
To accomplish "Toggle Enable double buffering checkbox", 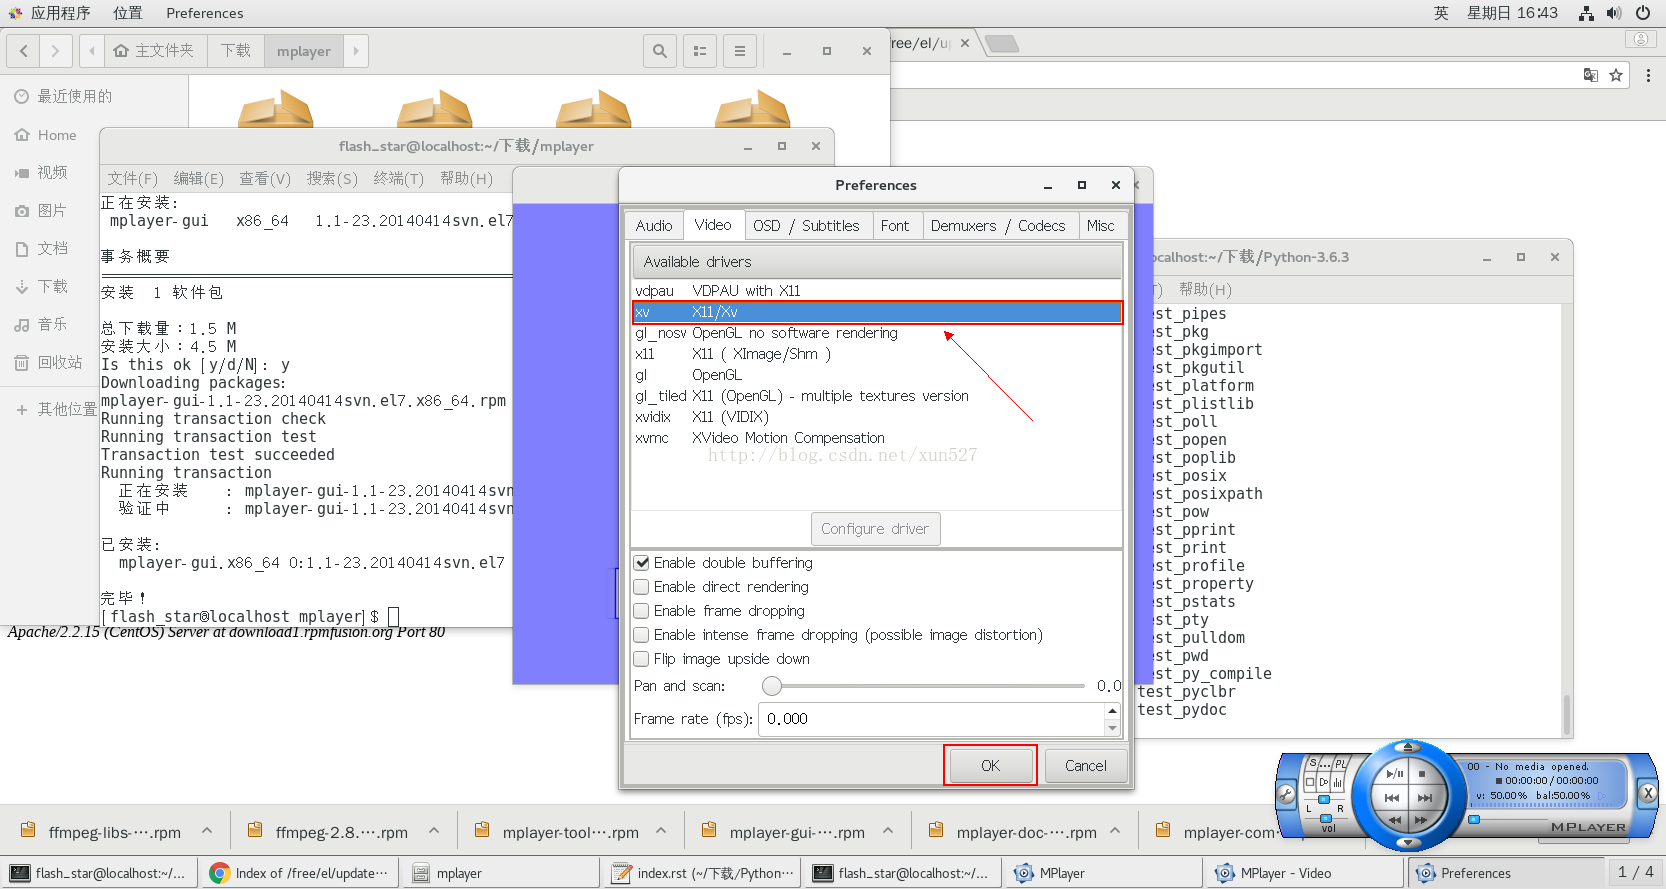I will (x=642, y=563).
